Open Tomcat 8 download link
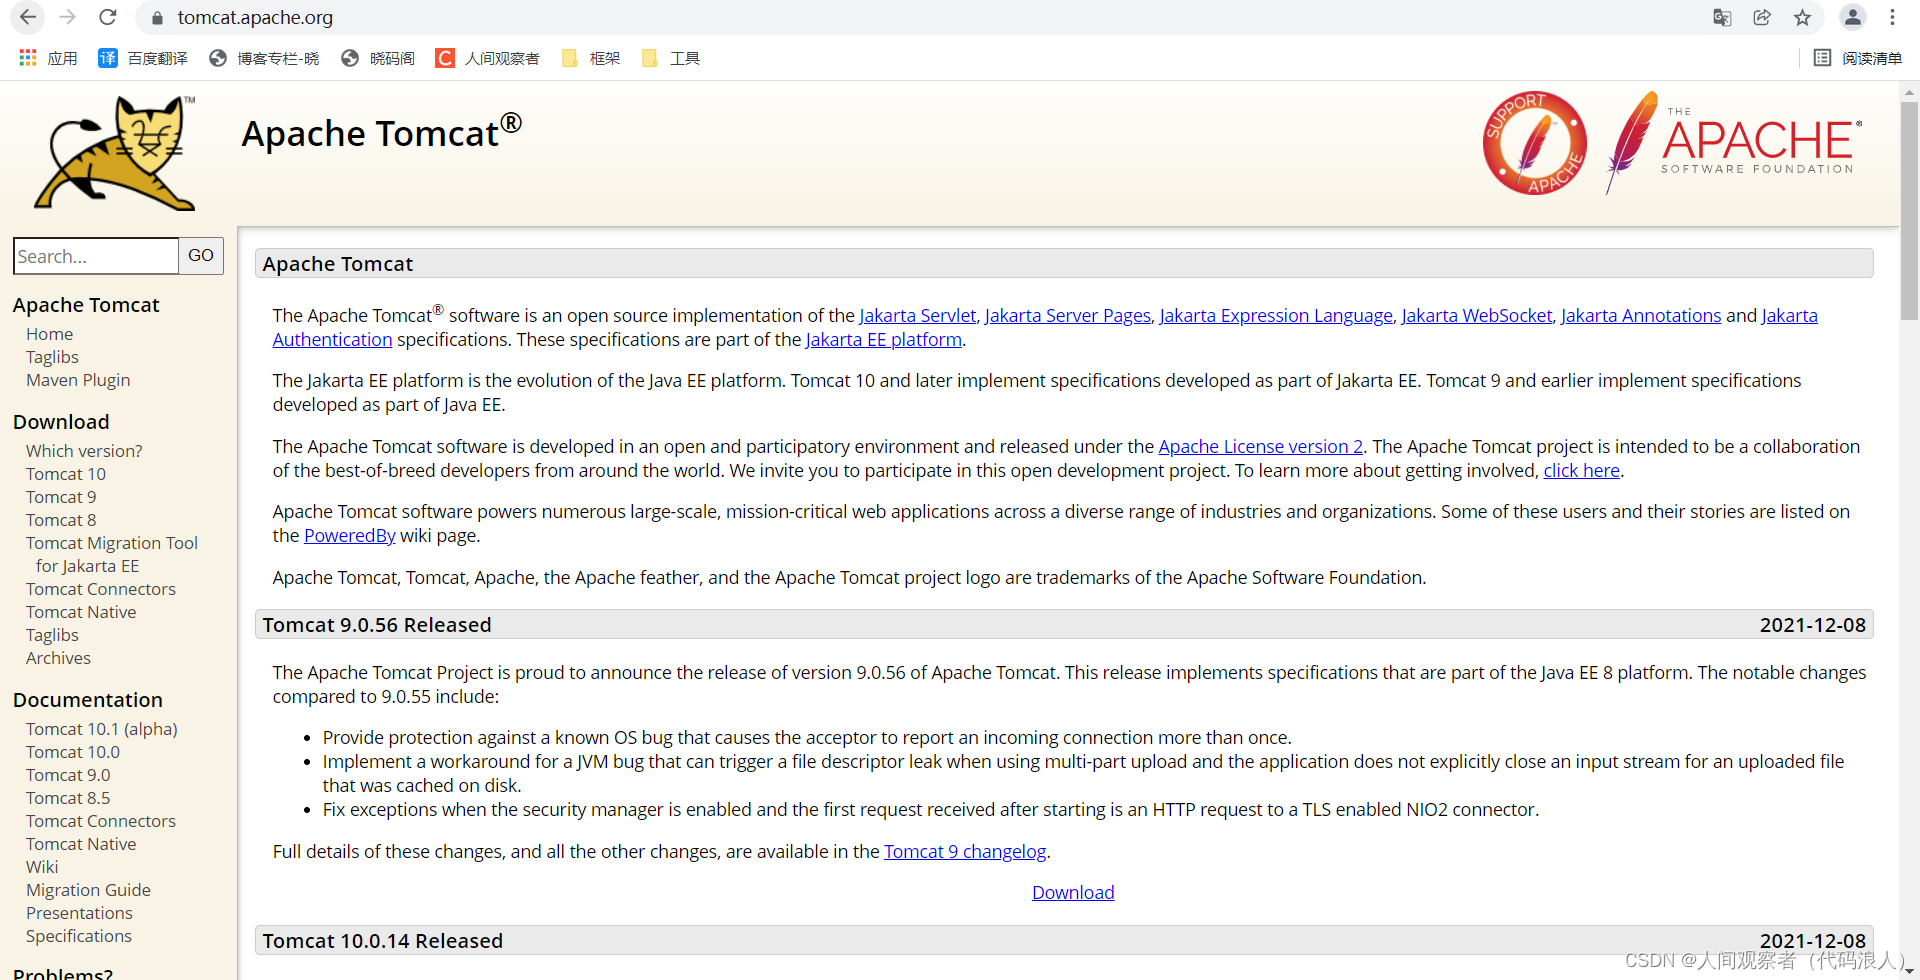Viewport: 1920px width, 980px height. pos(61,520)
